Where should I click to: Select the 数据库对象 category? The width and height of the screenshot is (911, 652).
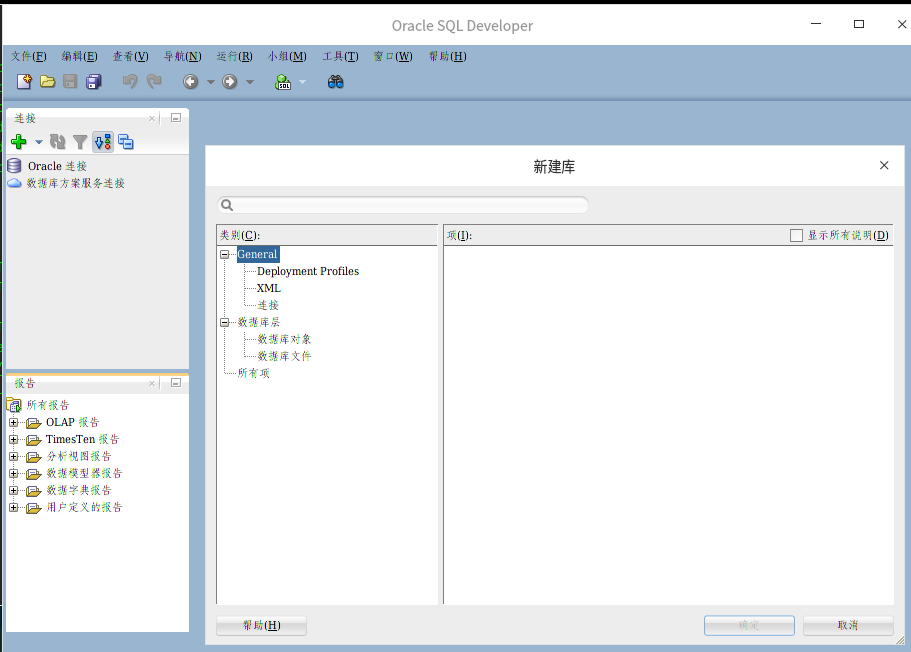click(x=284, y=339)
